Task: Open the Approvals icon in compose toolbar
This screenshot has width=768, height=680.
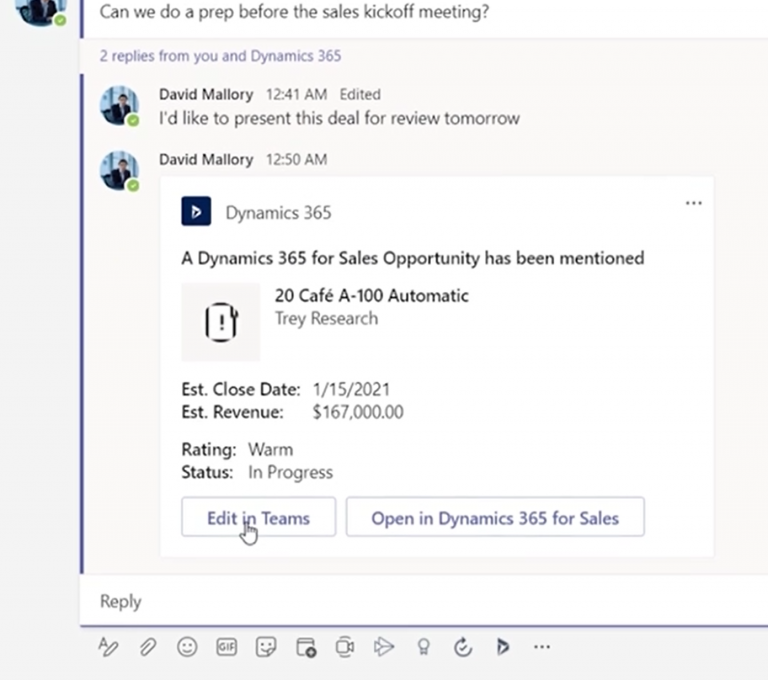Action: 463,647
